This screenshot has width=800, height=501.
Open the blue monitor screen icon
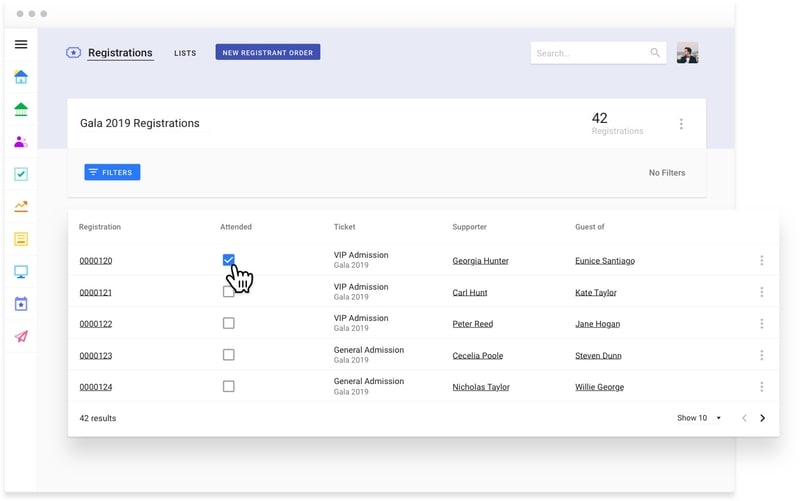click(21, 271)
